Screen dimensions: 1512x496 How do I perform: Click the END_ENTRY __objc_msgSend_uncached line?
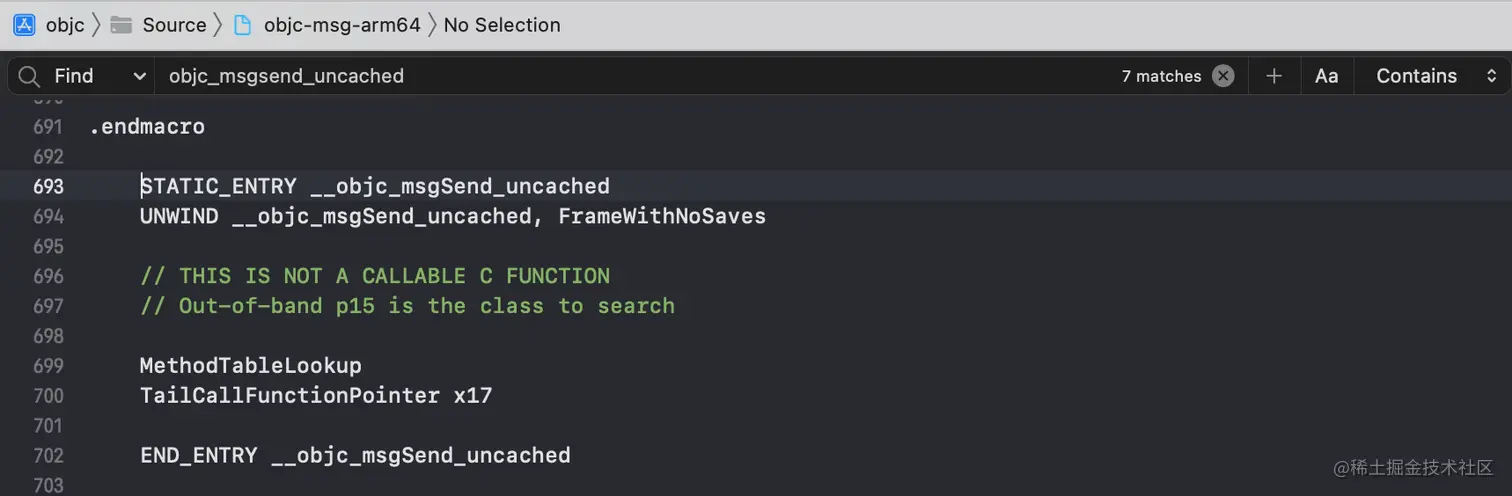(x=355, y=456)
